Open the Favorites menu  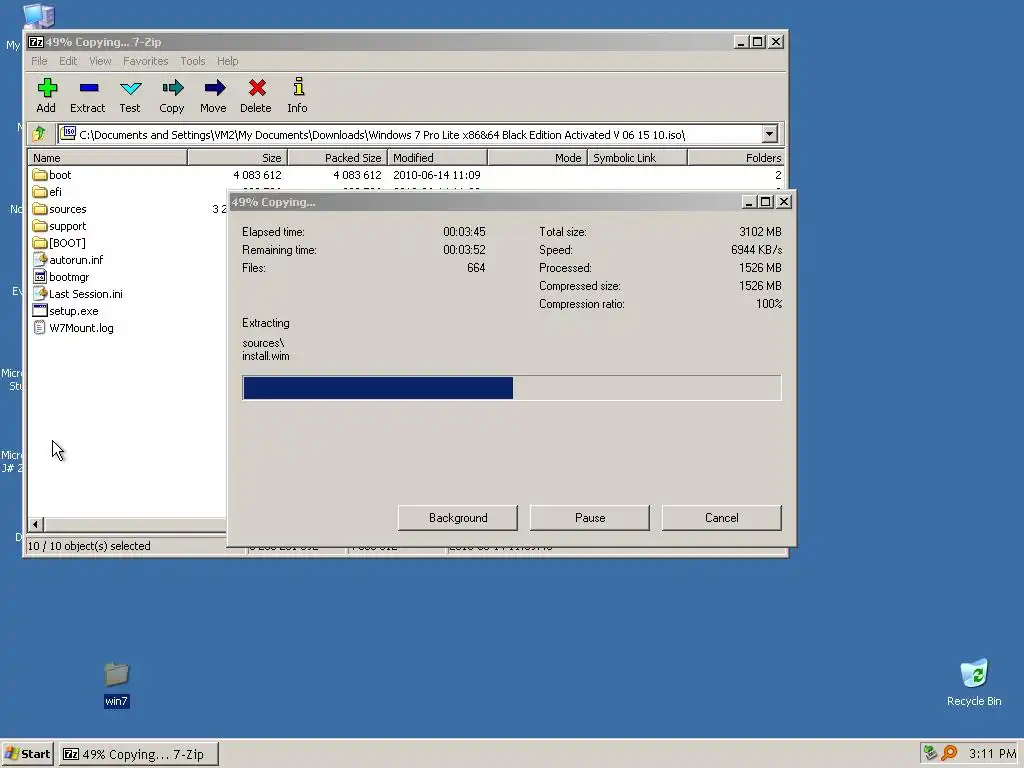pyautogui.click(x=146, y=61)
